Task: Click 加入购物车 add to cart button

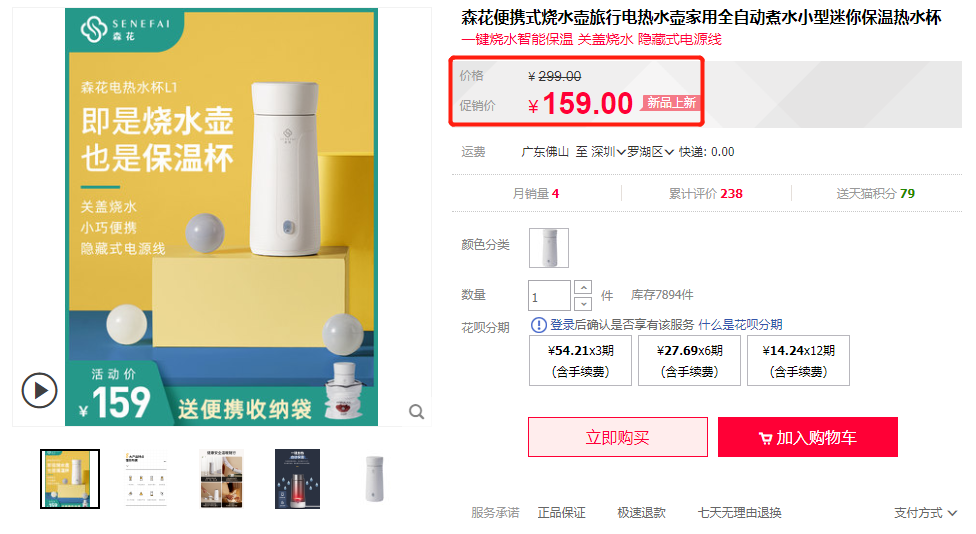Action: pyautogui.click(x=807, y=437)
